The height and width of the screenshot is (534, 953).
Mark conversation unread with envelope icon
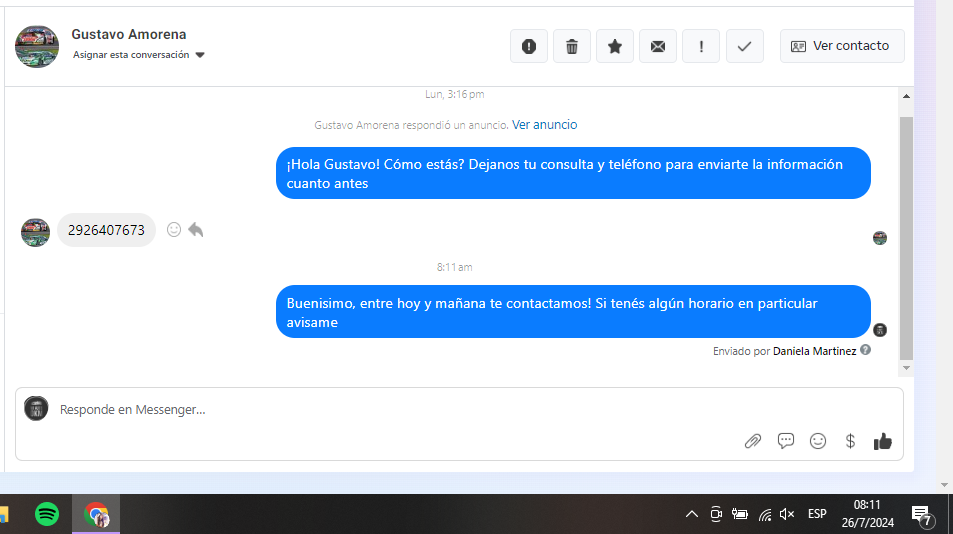pos(658,46)
